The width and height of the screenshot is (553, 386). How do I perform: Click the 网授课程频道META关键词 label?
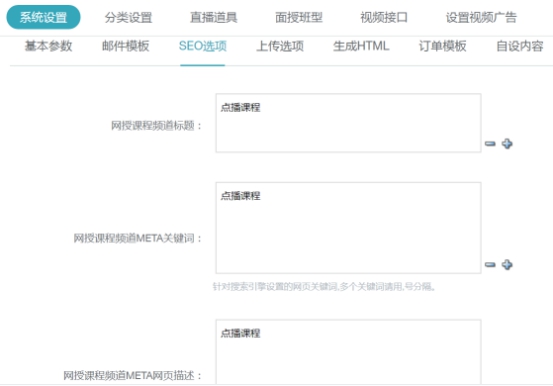tap(138, 238)
